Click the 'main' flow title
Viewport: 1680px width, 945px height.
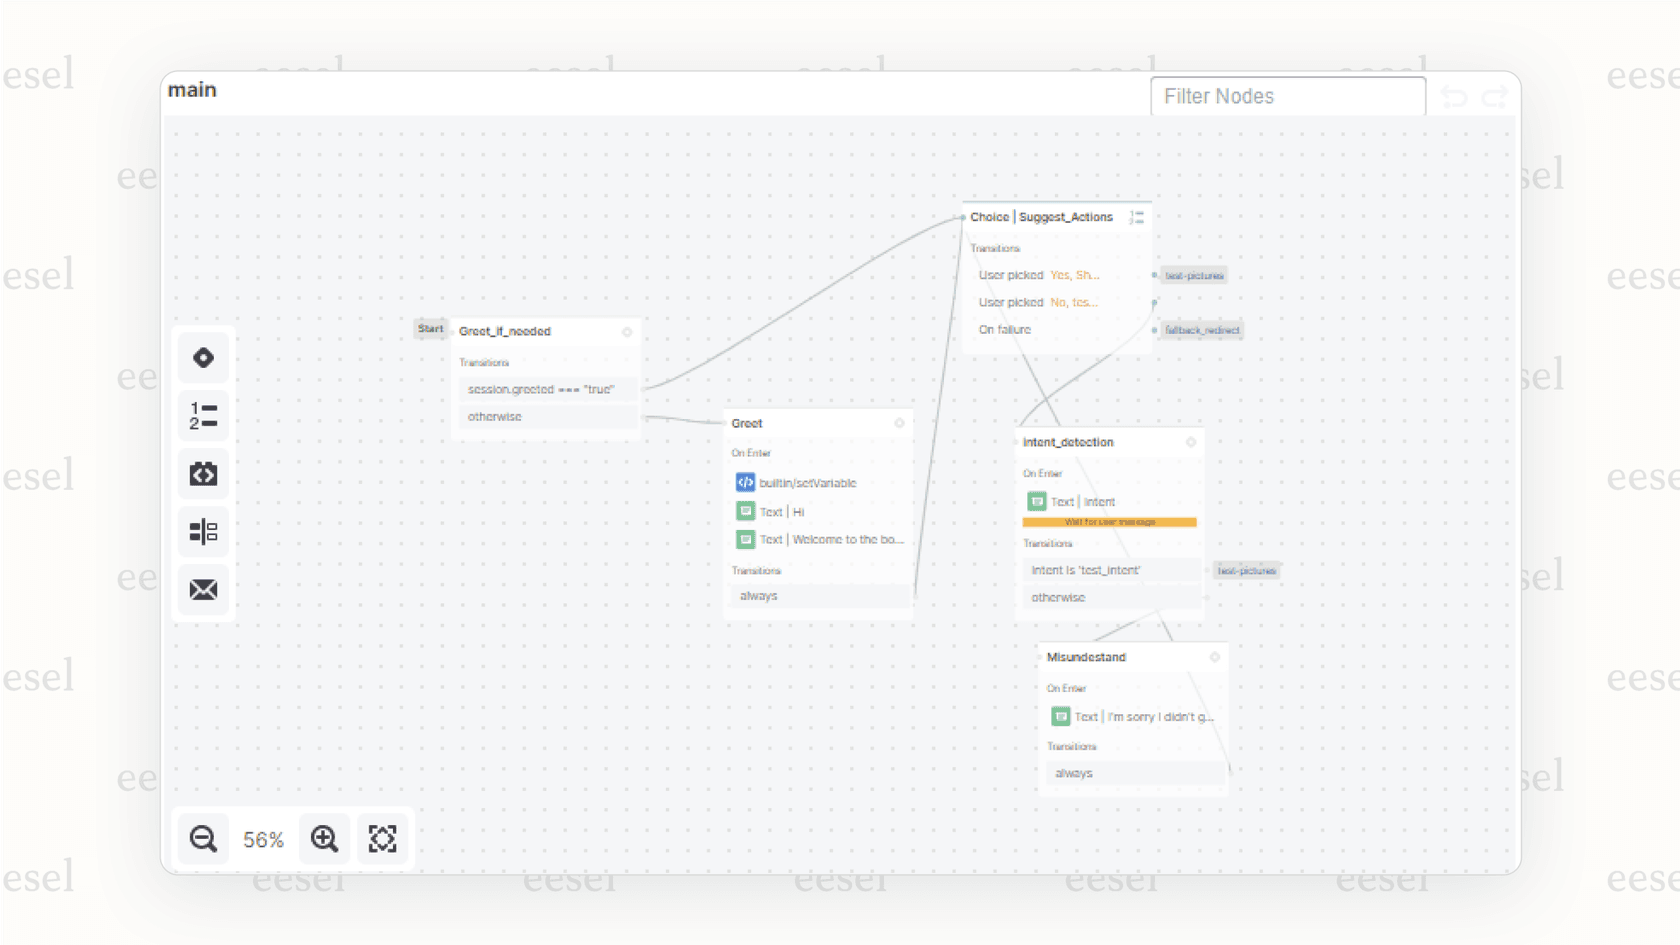pos(192,90)
